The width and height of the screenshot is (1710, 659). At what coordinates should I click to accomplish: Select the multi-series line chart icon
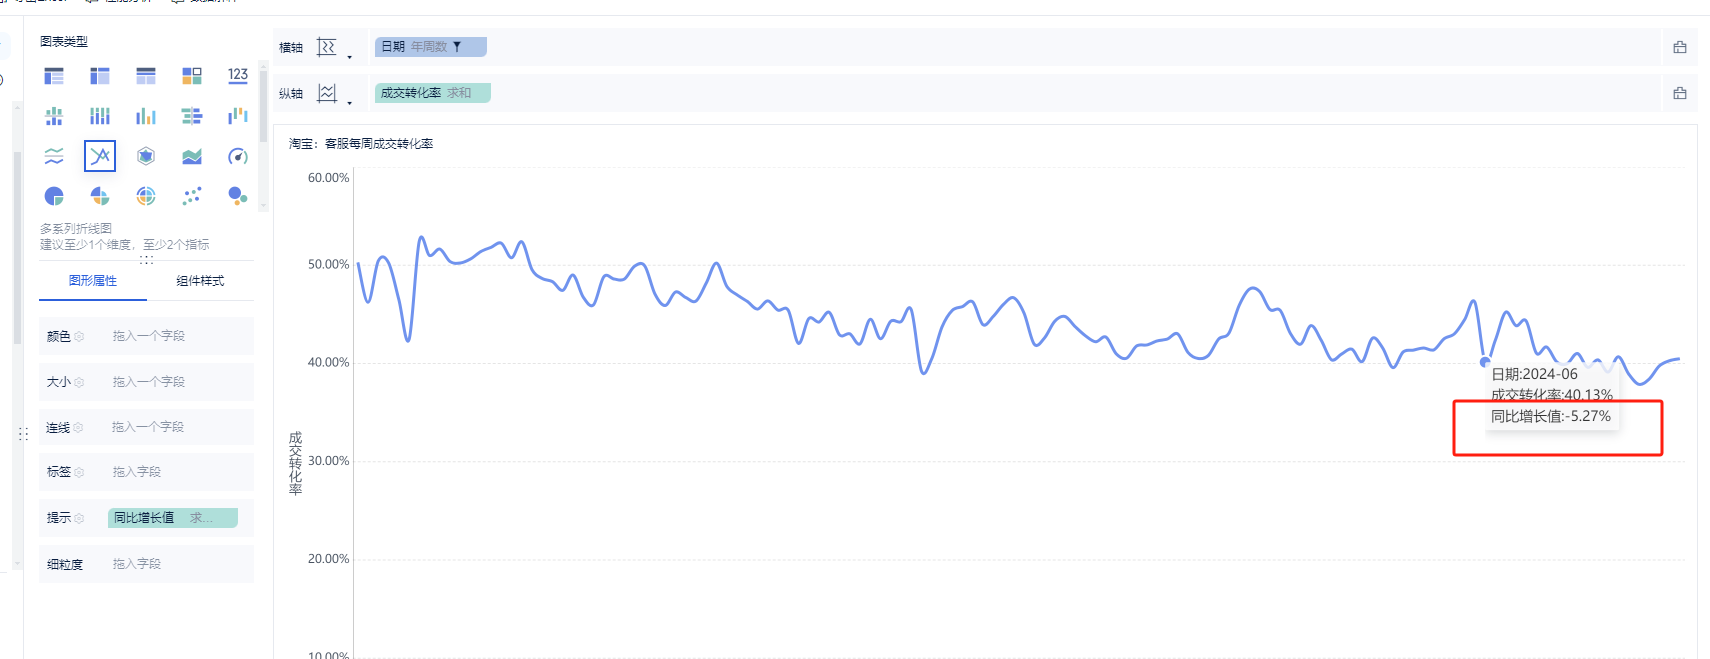click(100, 156)
